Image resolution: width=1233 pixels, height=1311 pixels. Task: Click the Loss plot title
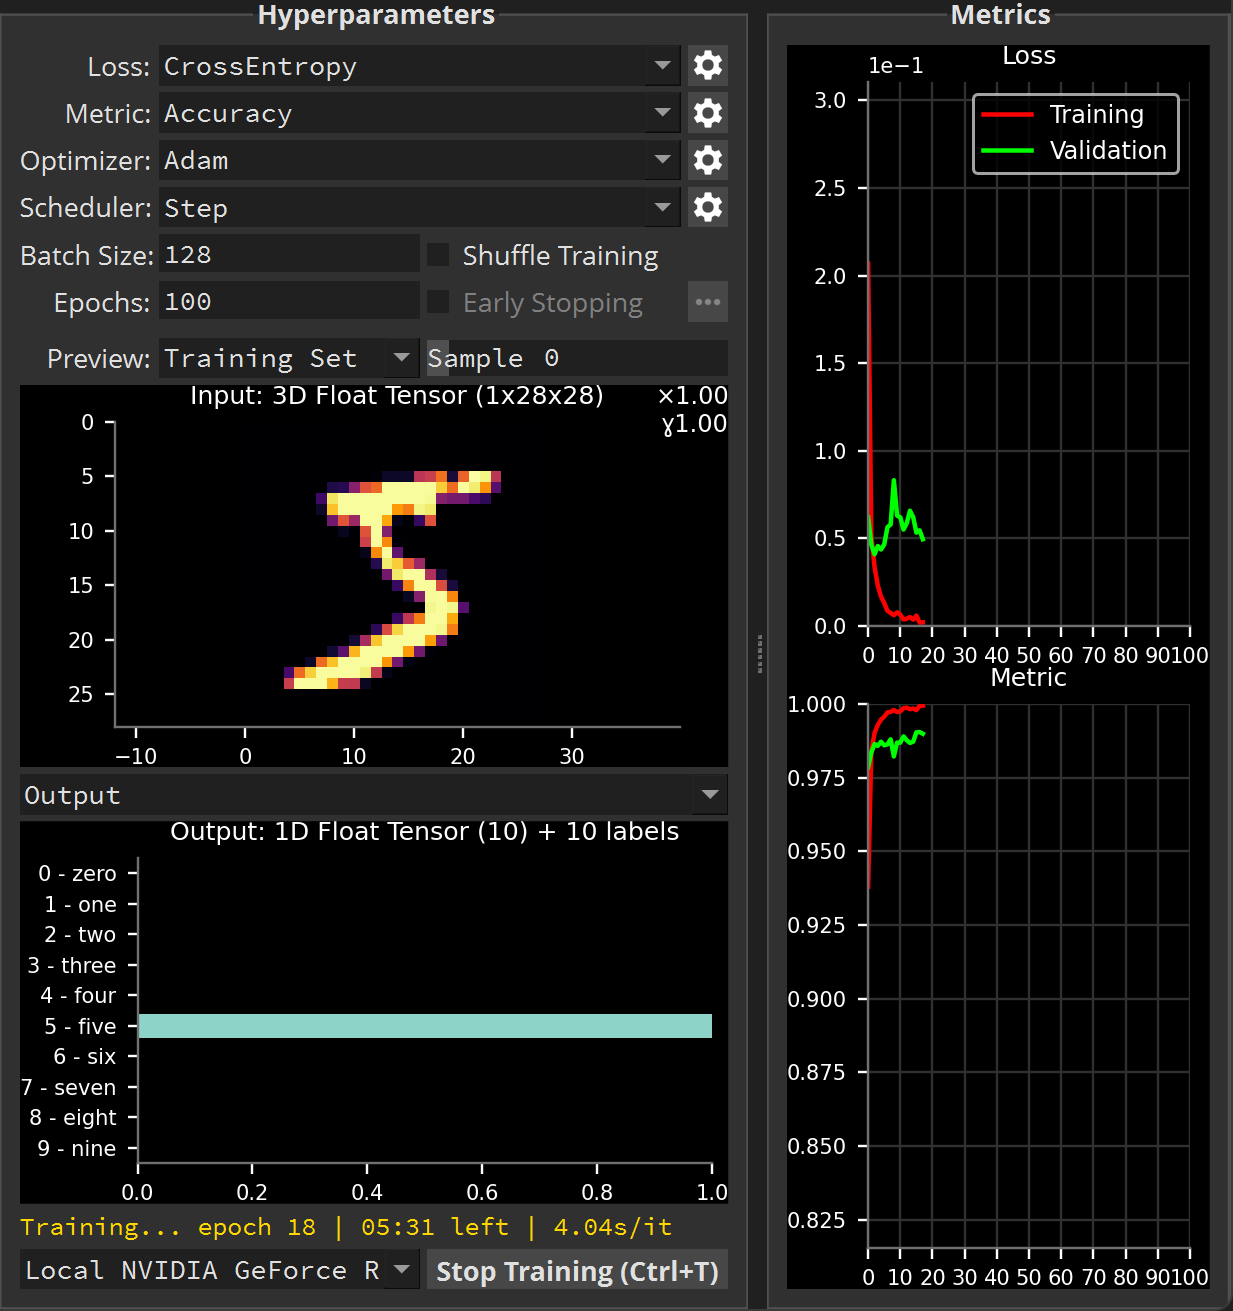click(1029, 56)
